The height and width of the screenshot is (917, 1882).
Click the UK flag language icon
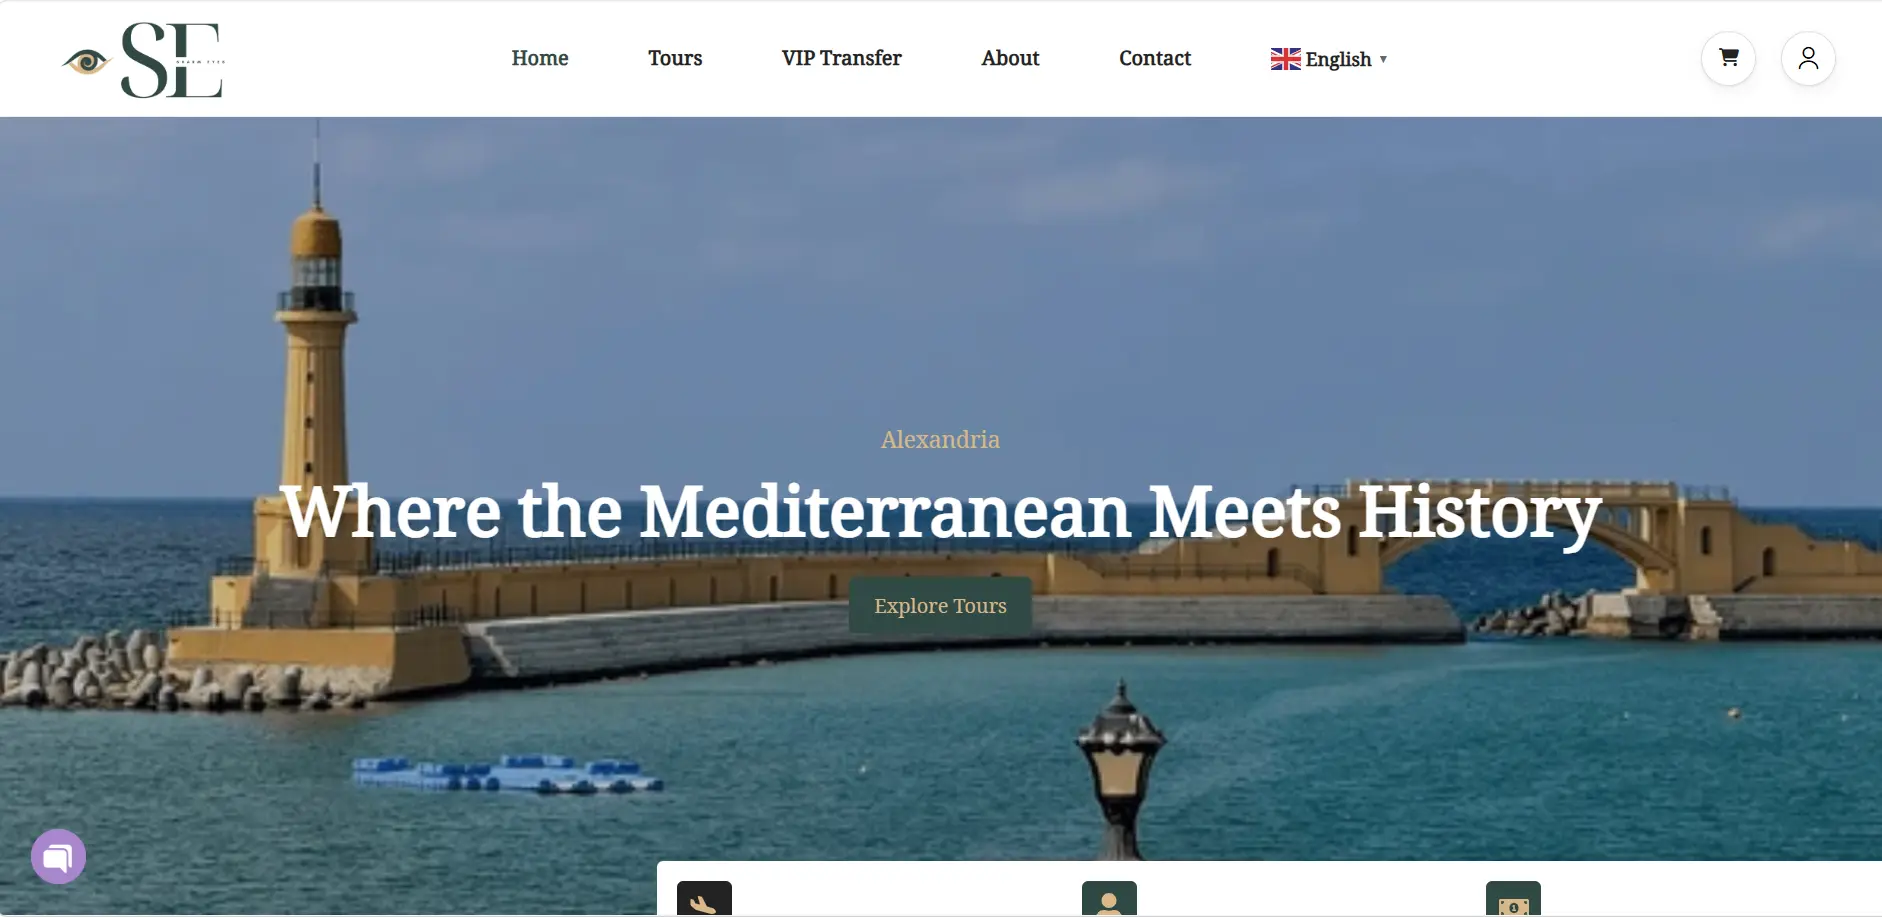point(1285,59)
